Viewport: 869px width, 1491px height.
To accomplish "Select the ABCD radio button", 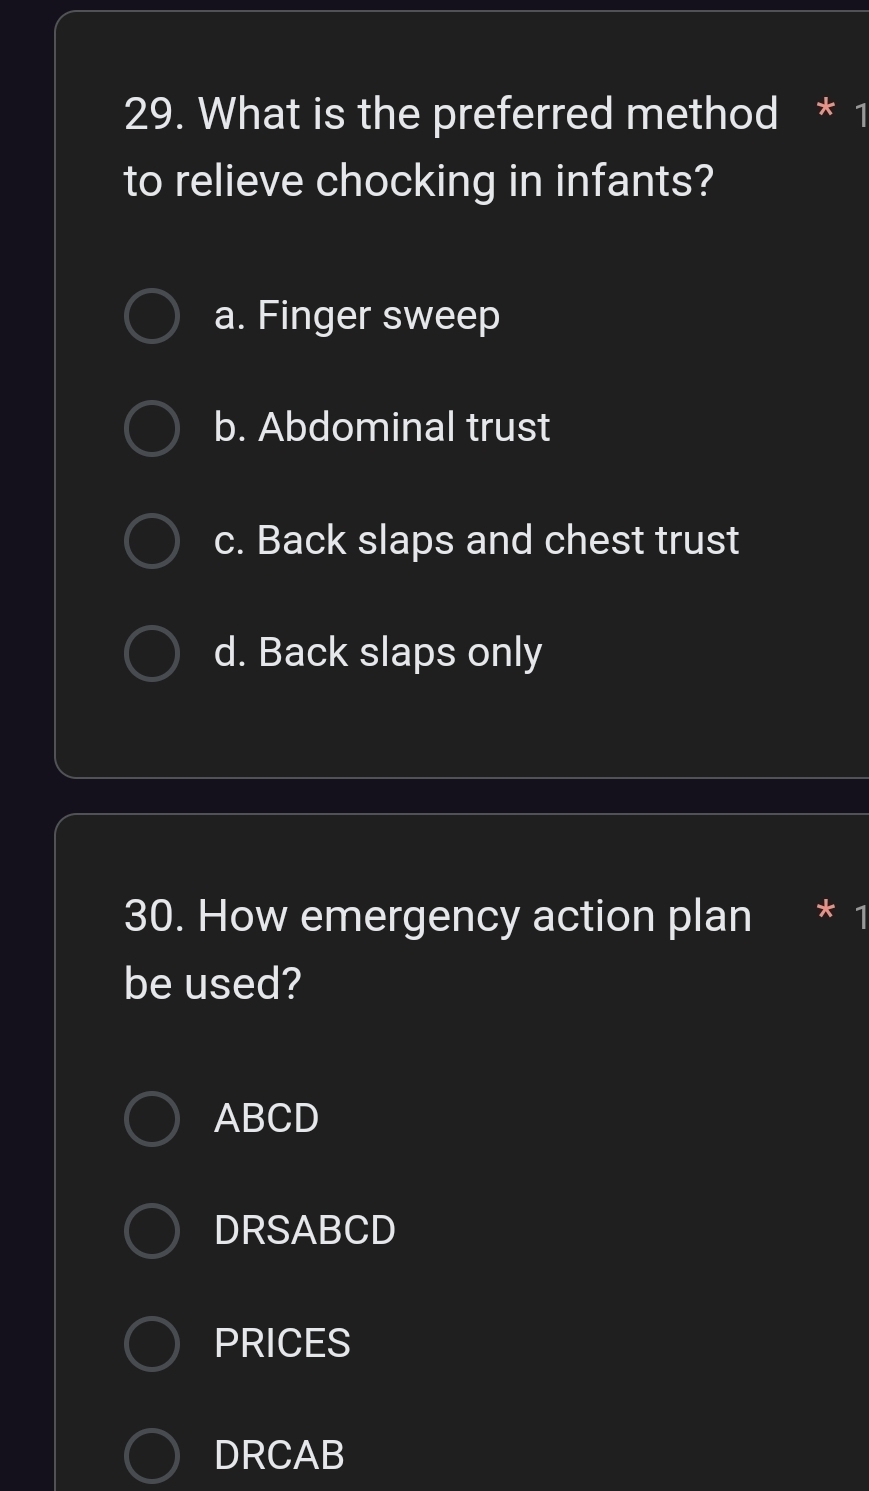I will point(152,1118).
